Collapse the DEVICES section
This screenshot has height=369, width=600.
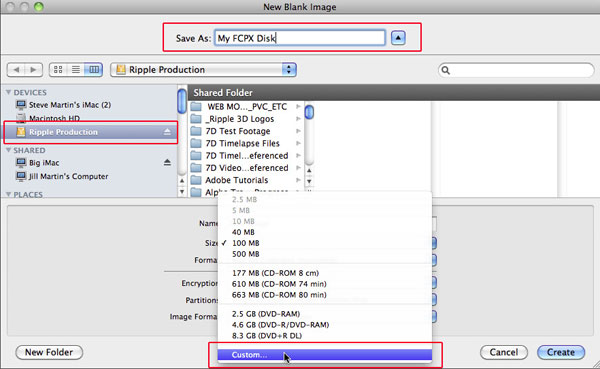tap(8, 92)
